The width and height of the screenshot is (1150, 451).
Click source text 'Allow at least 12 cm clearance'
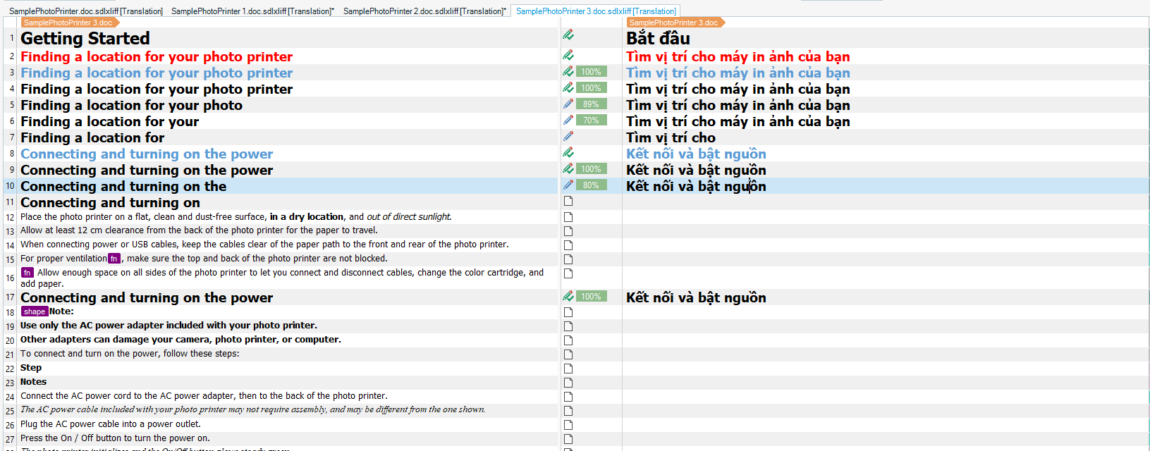(x=81, y=230)
